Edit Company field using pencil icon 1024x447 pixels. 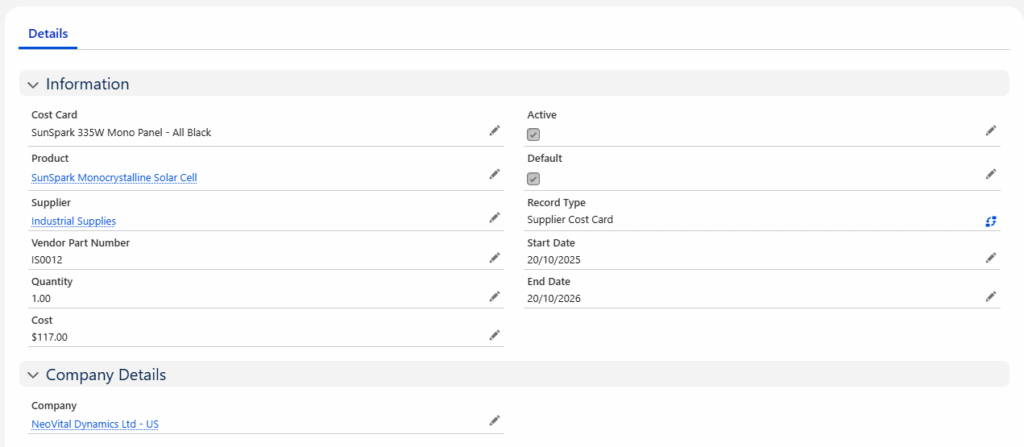[x=494, y=421]
